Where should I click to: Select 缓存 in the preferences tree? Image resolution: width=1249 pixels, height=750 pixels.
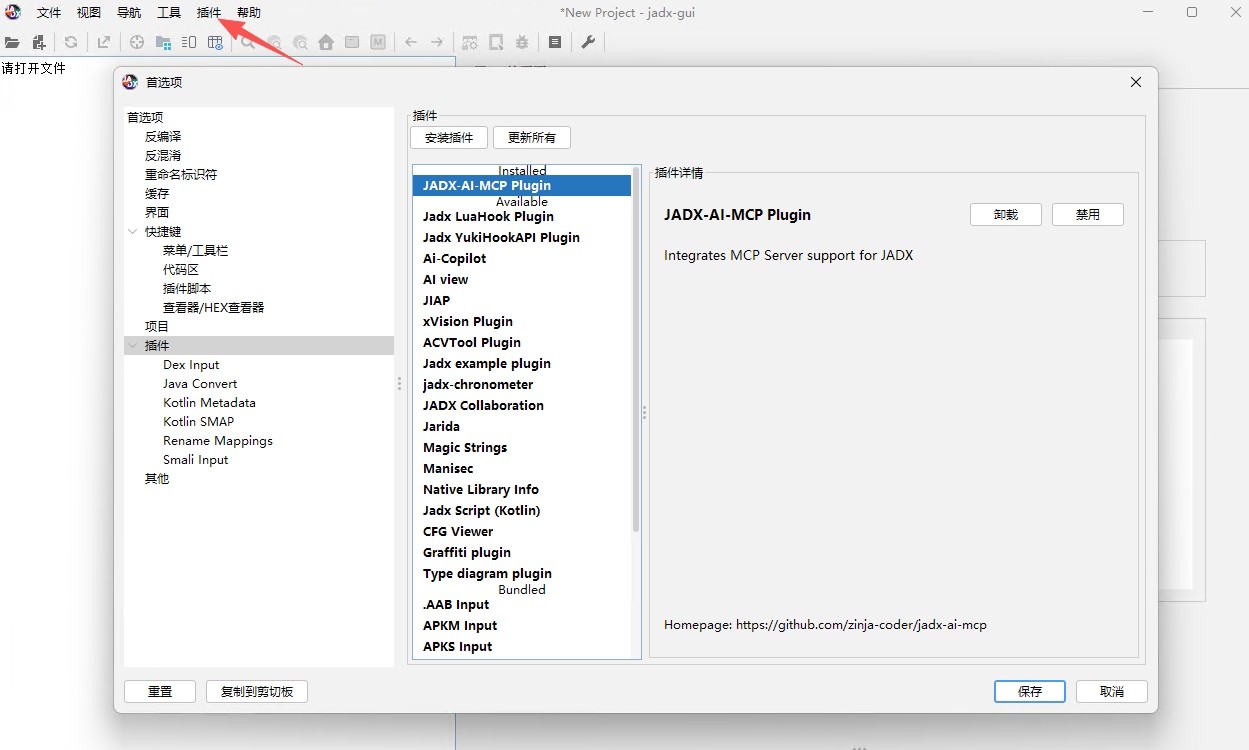pyautogui.click(x=157, y=193)
